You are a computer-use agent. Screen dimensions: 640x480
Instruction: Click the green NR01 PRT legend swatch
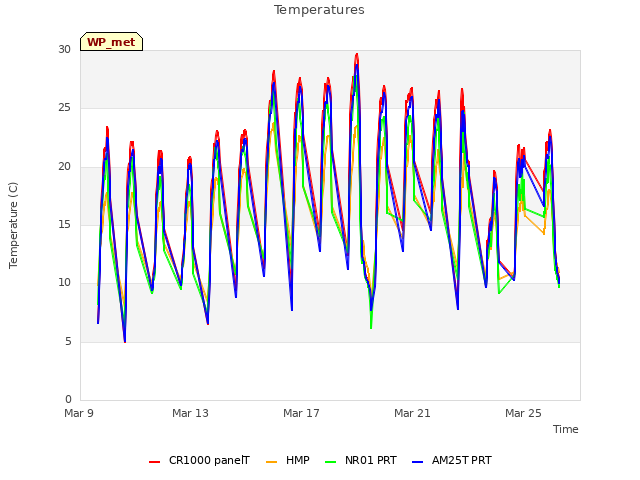pos(331,462)
